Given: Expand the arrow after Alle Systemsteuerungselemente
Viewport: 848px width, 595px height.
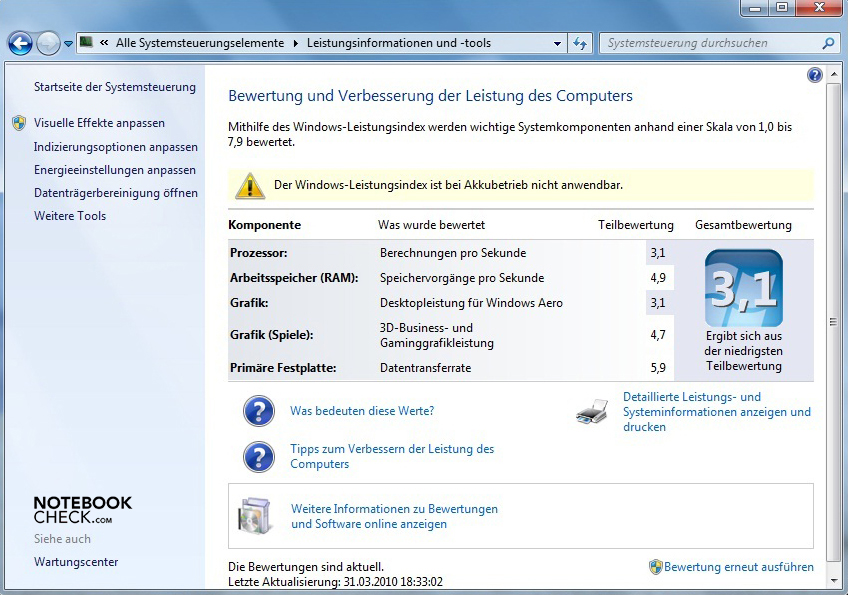Looking at the screenshot, I should [x=295, y=43].
